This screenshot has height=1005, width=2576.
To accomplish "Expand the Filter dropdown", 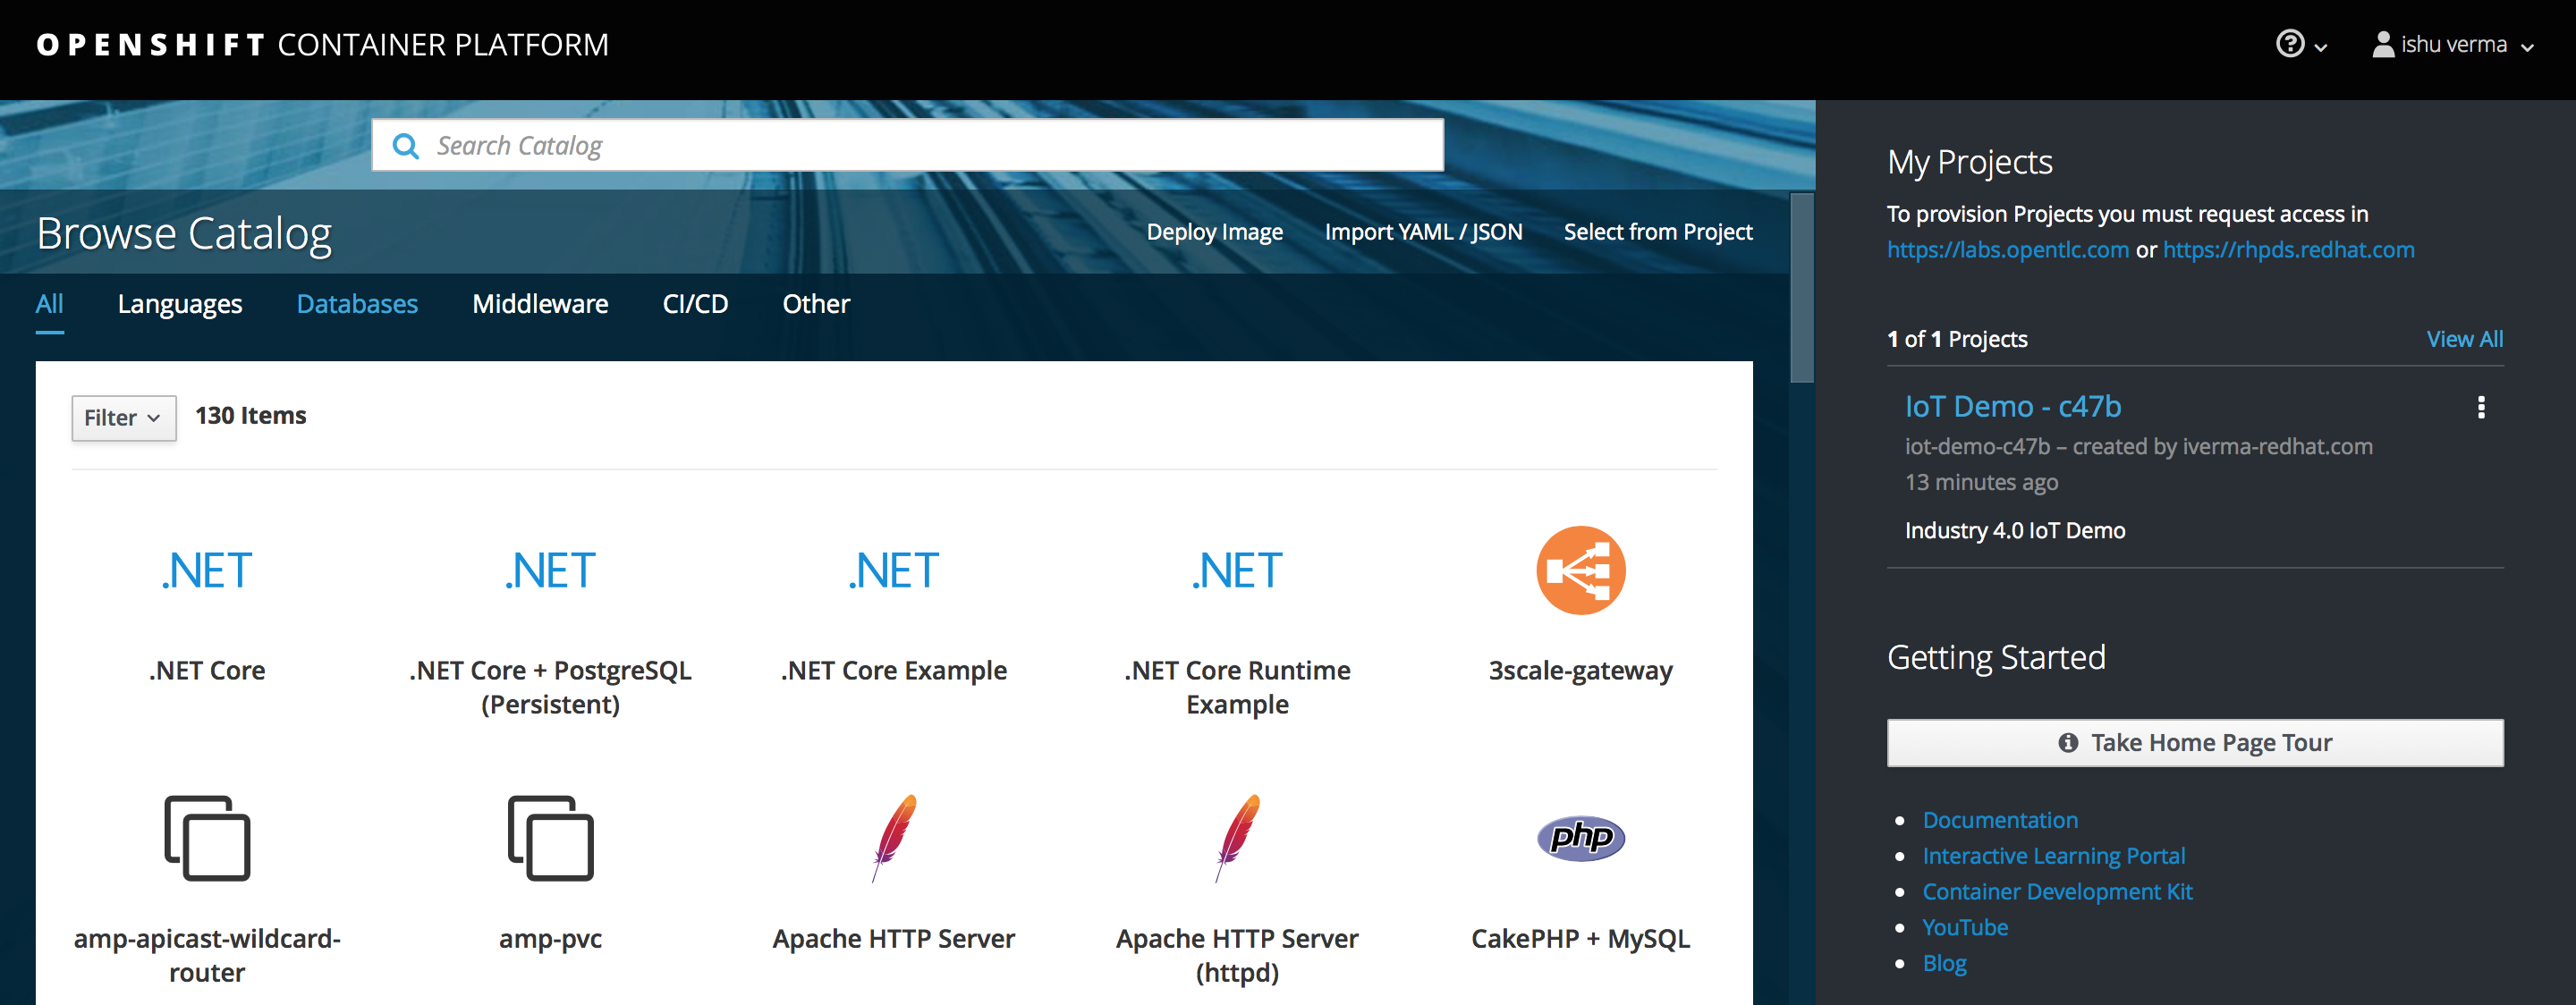I will 123,418.
